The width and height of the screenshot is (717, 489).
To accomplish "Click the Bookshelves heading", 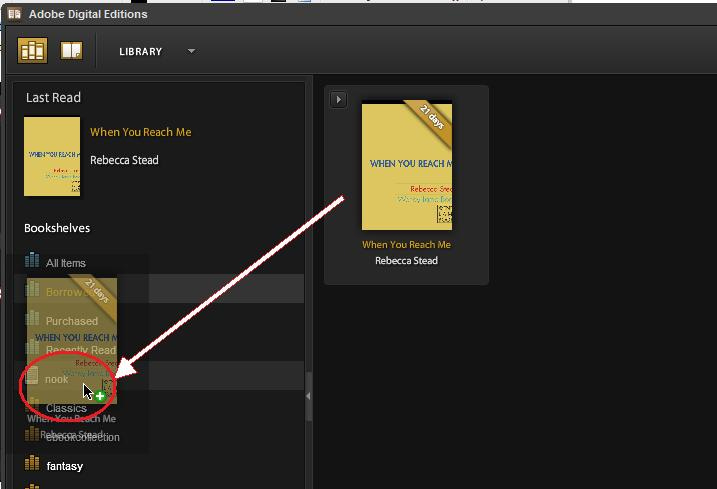I will 57,228.
